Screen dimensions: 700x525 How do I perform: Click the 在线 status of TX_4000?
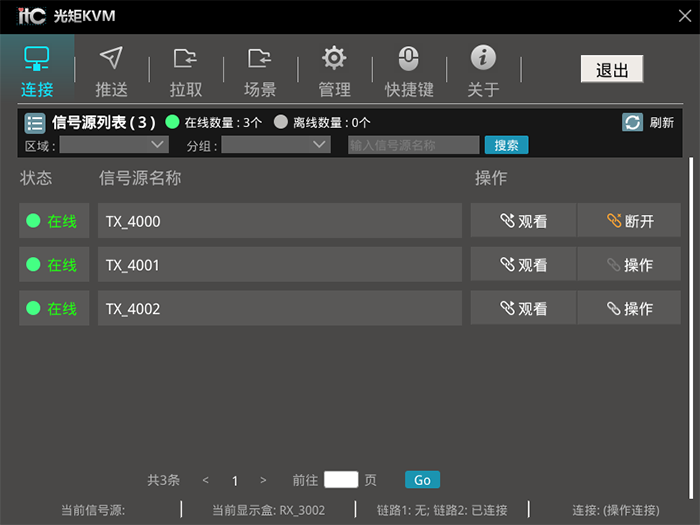click(54, 221)
